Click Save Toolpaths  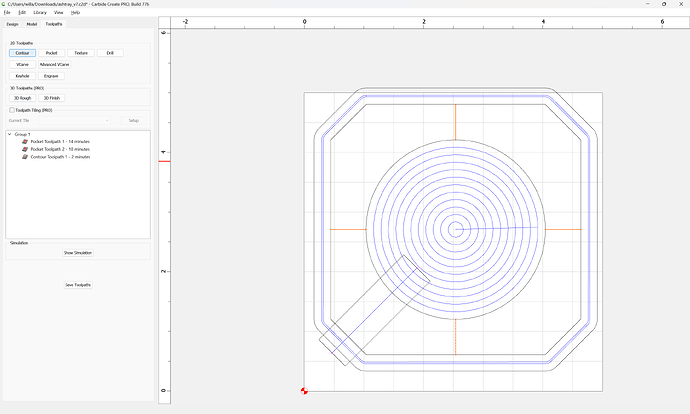pos(78,285)
